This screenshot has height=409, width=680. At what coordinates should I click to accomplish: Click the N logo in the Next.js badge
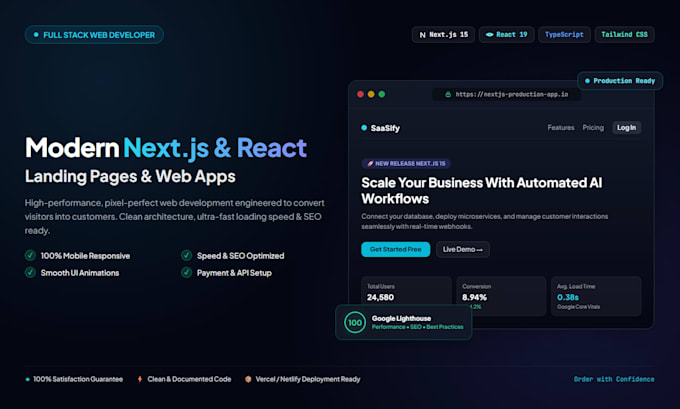tap(422, 35)
